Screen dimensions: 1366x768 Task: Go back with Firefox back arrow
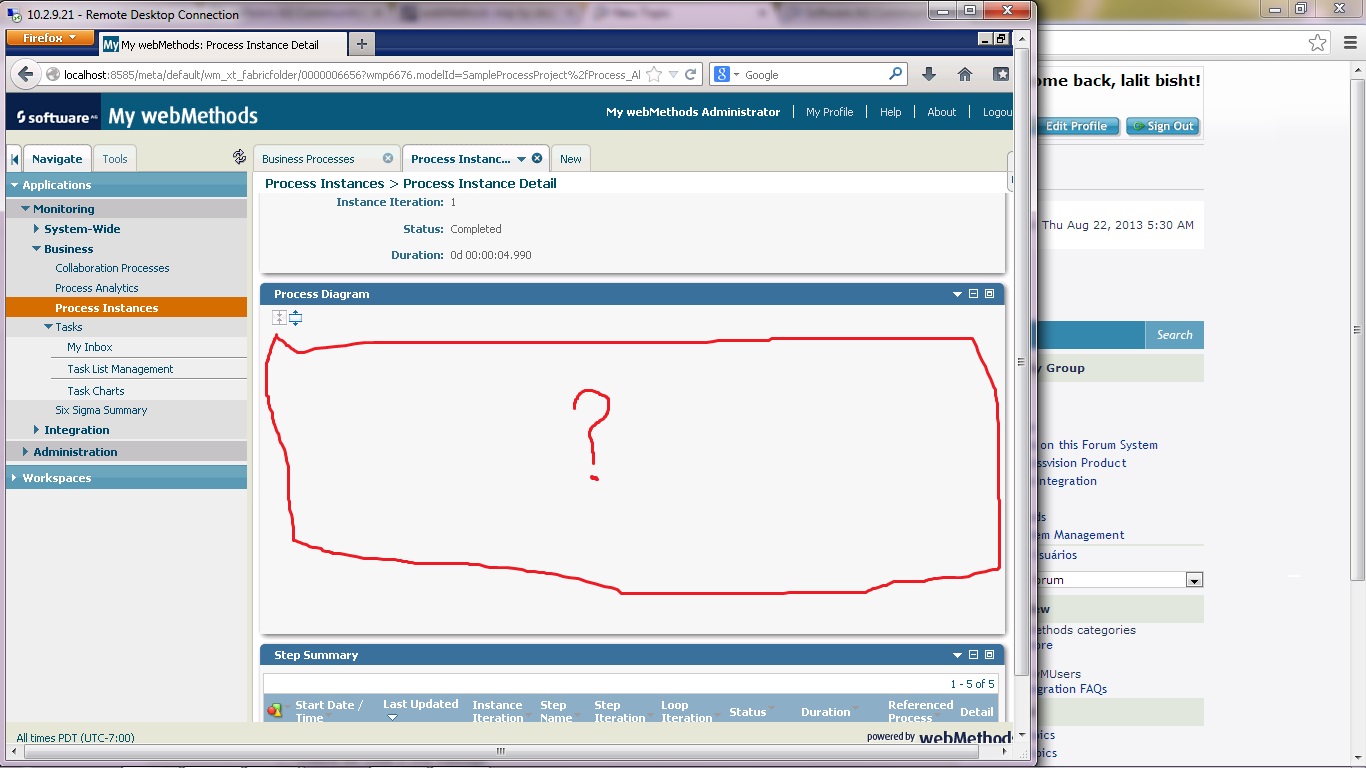(x=27, y=74)
